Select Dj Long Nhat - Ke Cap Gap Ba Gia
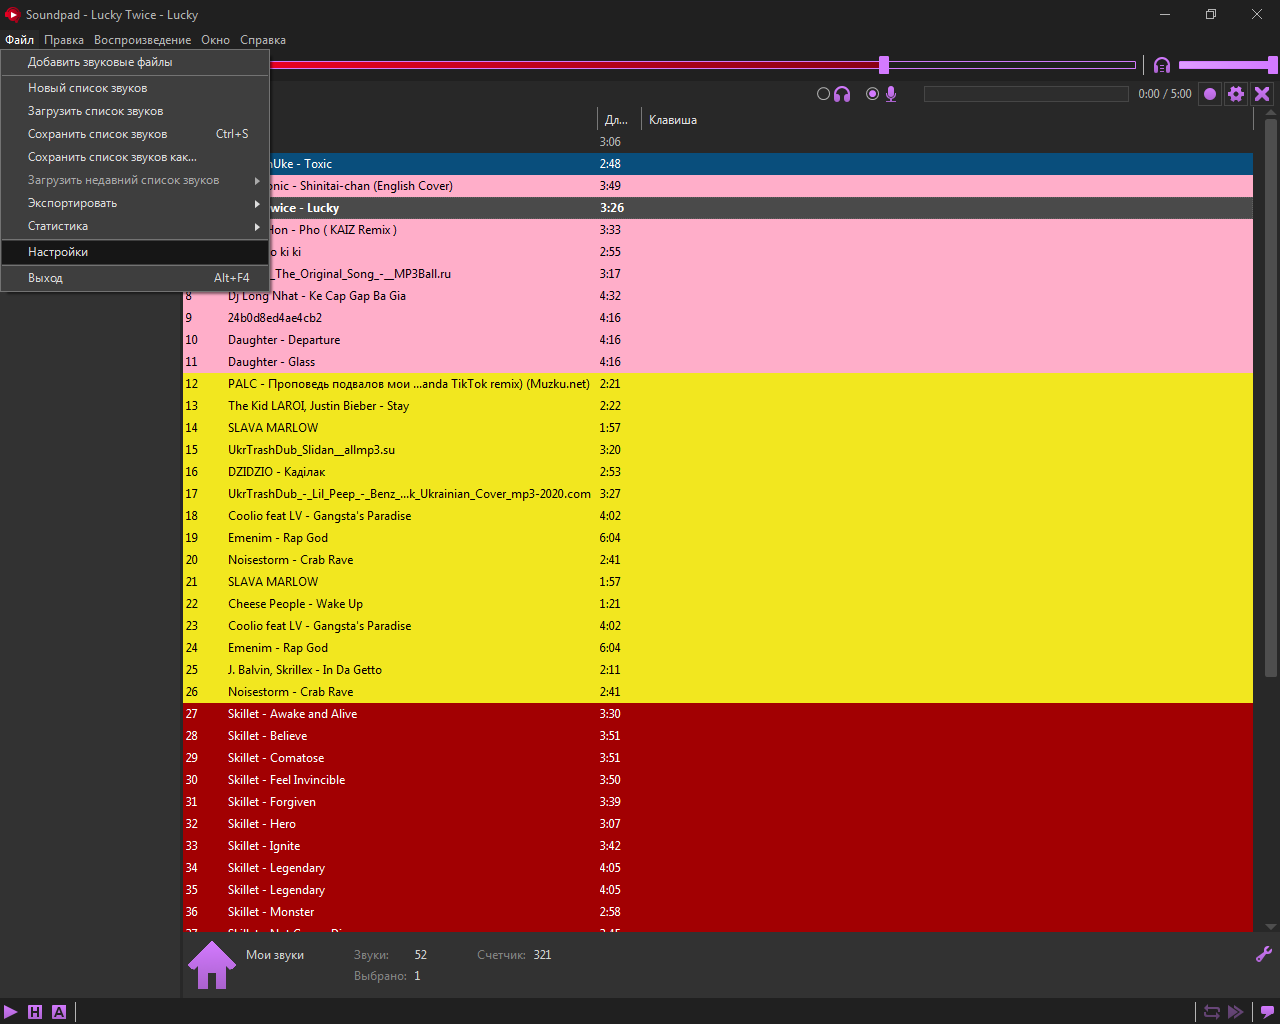Image resolution: width=1280 pixels, height=1024 pixels. tap(718, 296)
